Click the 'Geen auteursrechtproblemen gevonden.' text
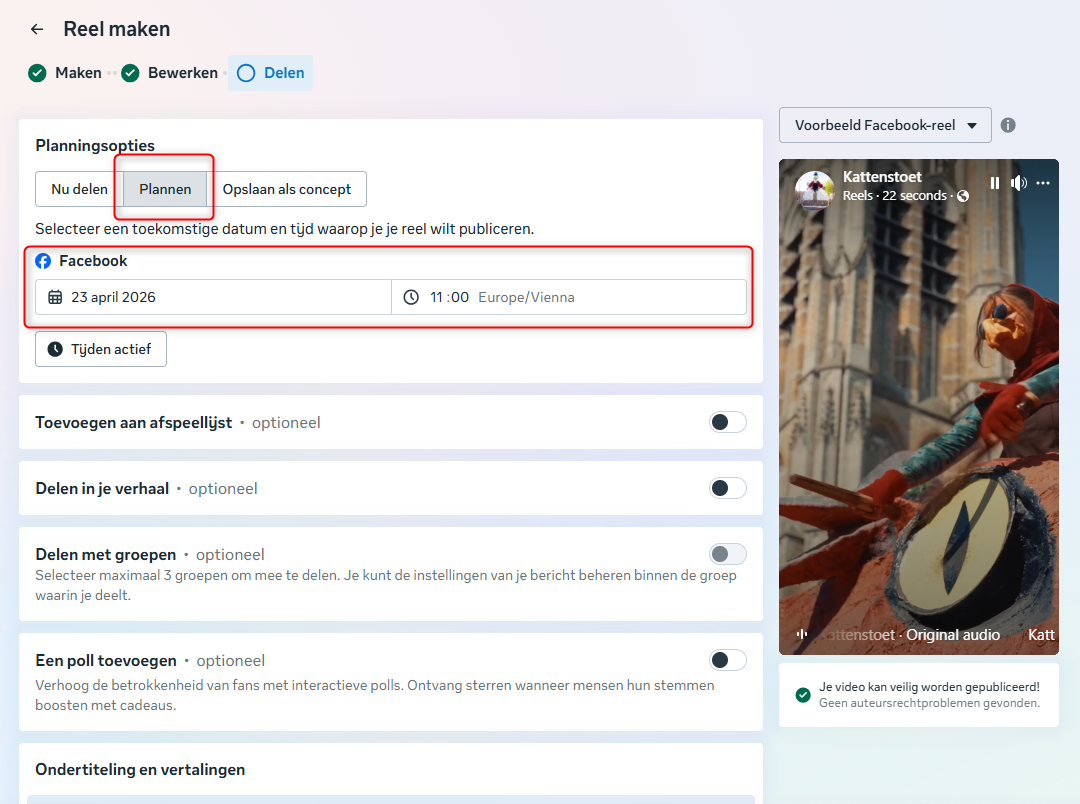Viewport: 1080px width, 804px height. tap(929, 703)
